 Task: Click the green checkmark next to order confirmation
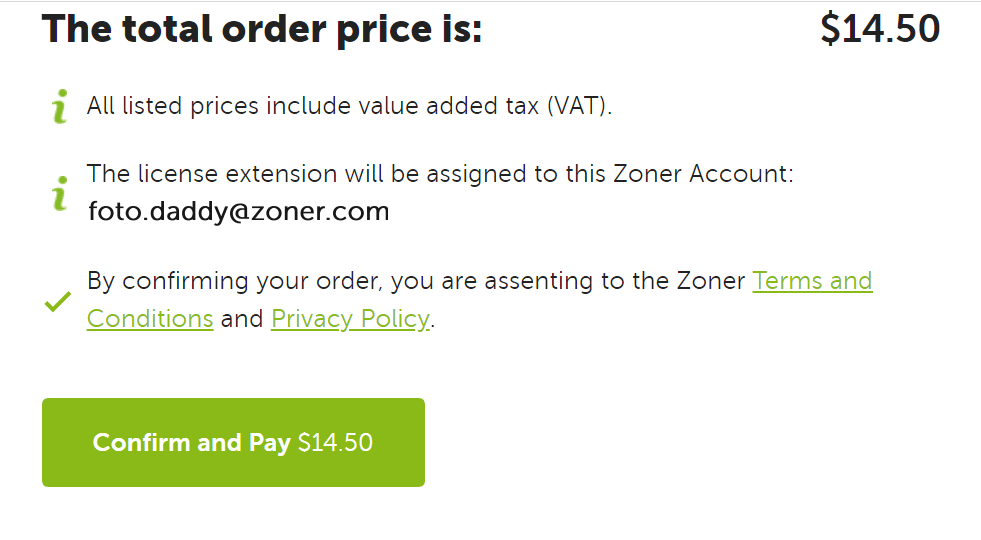pos(58,301)
